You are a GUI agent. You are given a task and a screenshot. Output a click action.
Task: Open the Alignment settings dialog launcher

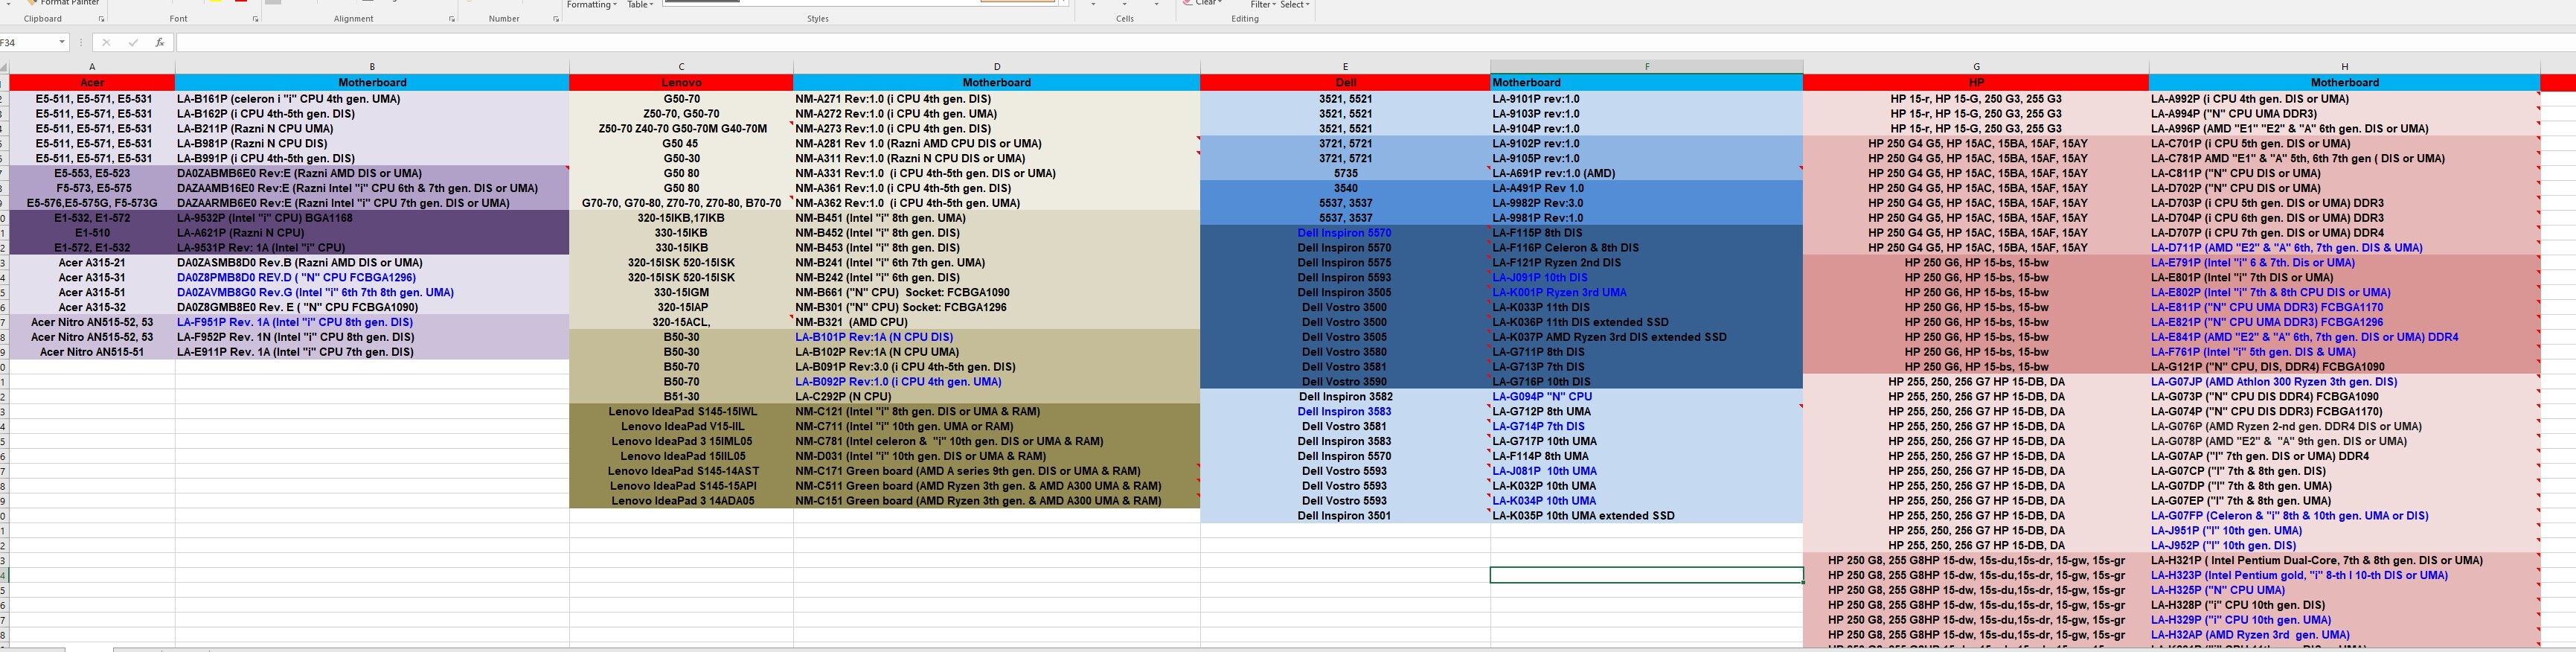tap(452, 19)
